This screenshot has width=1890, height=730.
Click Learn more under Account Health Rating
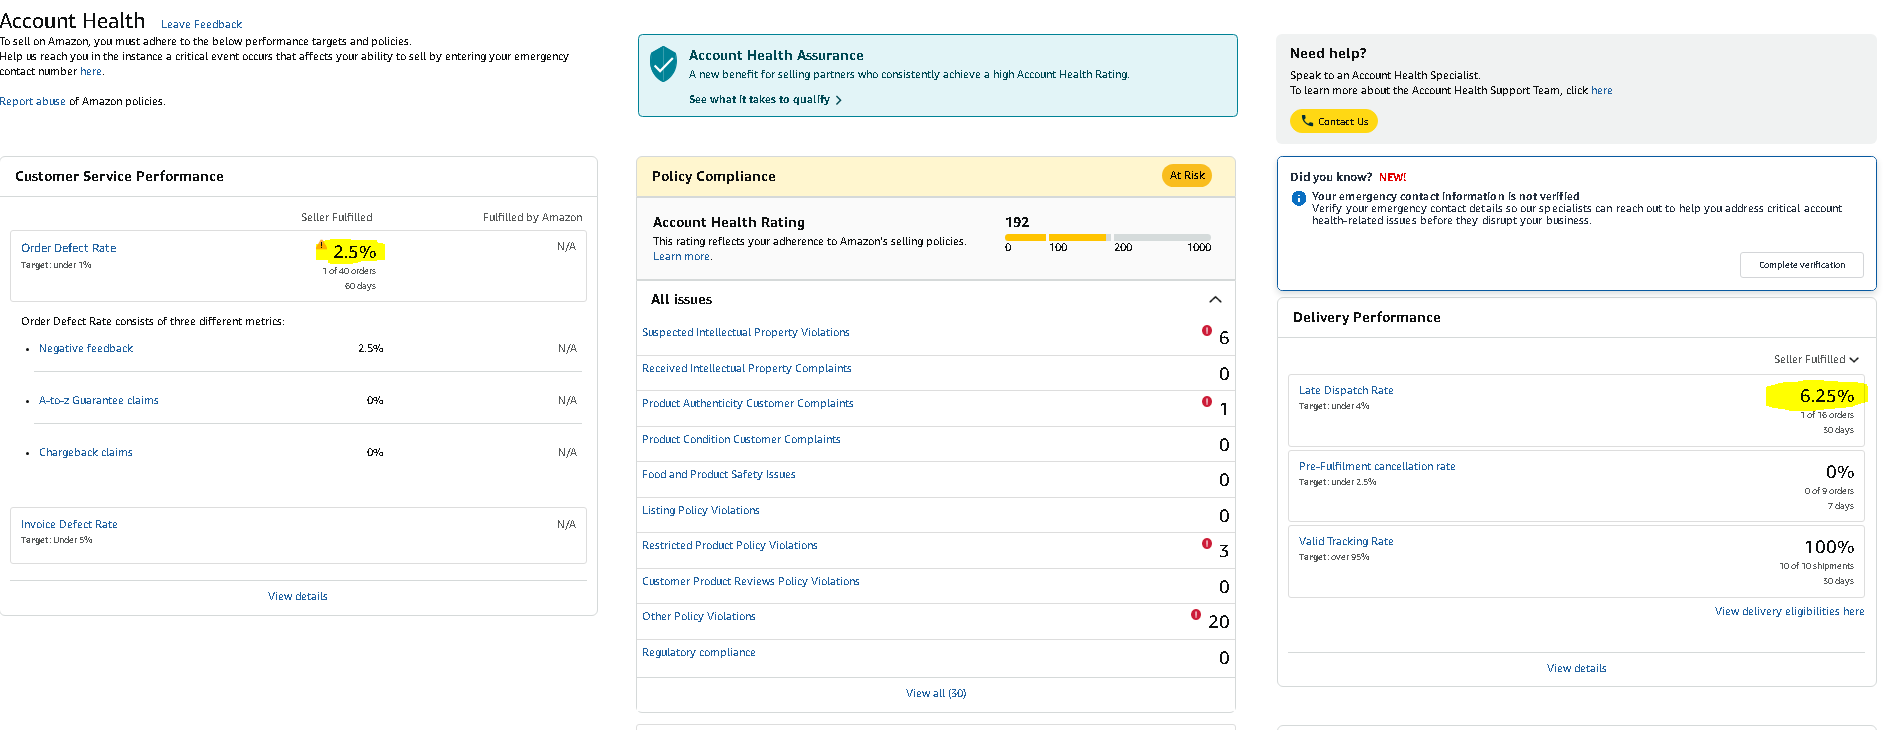[682, 257]
